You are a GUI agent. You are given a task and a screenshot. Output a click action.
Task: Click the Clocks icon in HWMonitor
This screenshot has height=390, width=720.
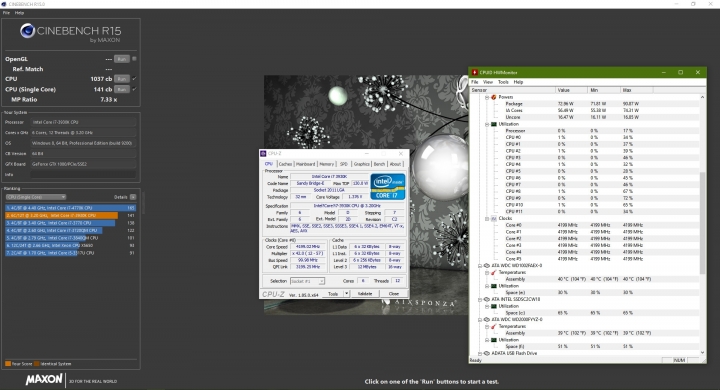pyautogui.click(x=494, y=219)
